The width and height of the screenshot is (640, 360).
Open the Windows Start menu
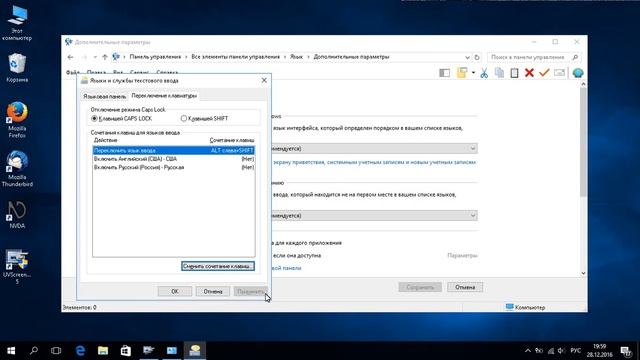tap(11, 351)
